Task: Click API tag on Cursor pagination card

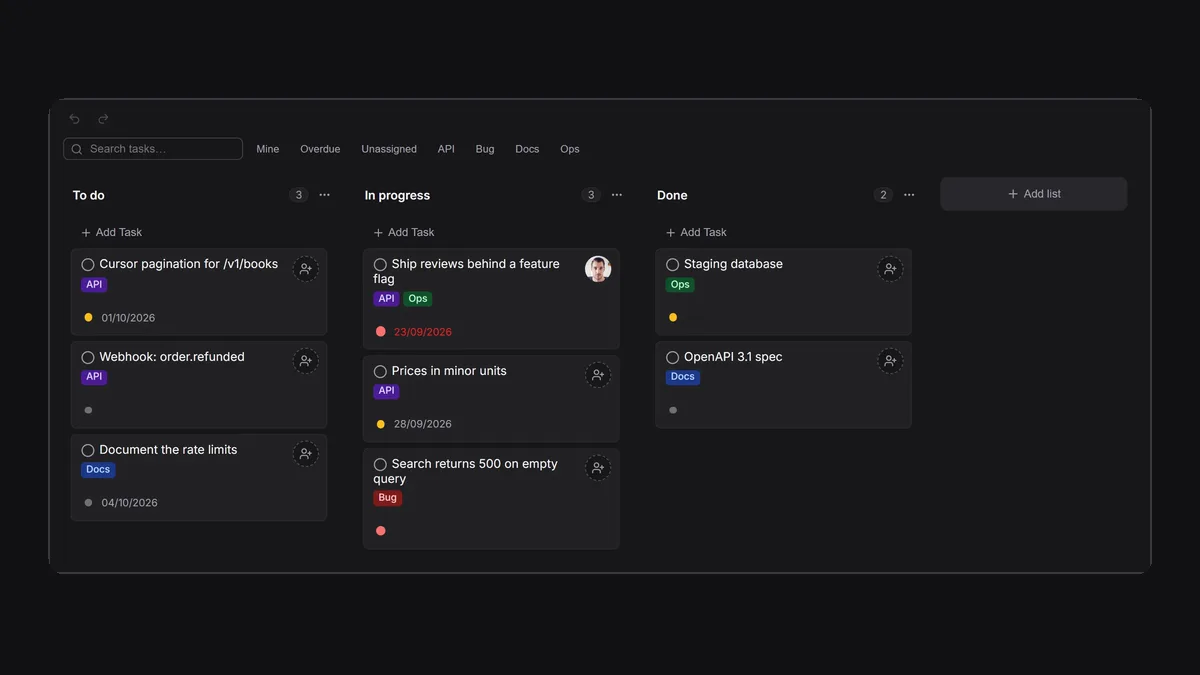Action: coord(94,285)
